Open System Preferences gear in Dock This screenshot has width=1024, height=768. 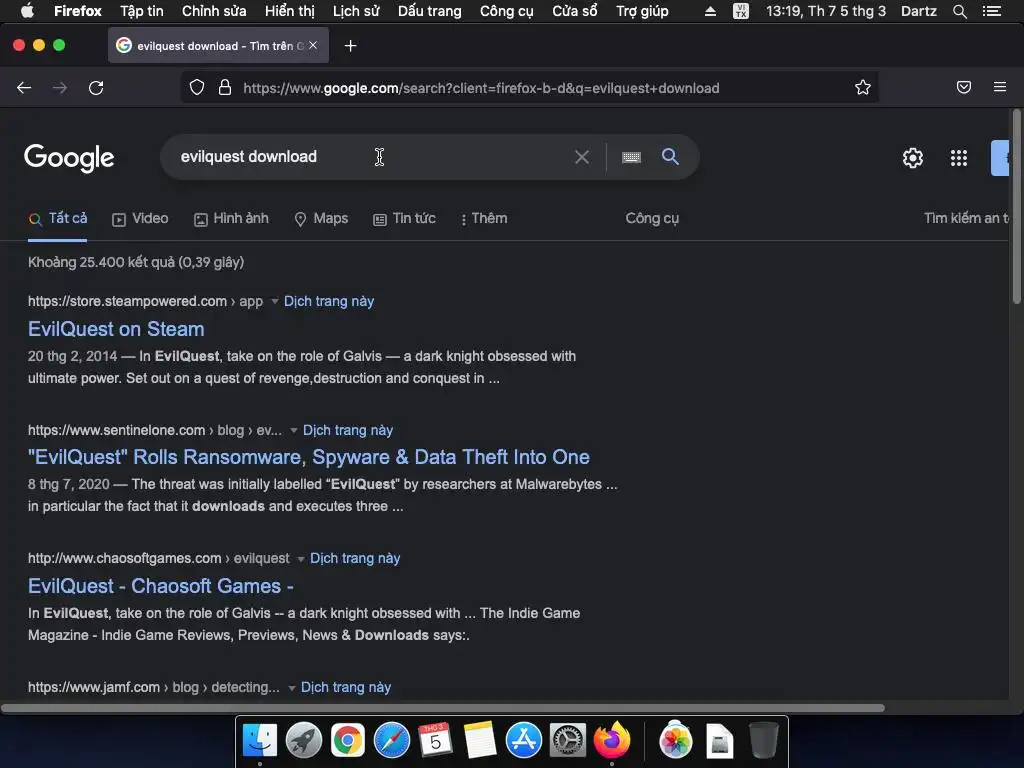(x=568, y=741)
